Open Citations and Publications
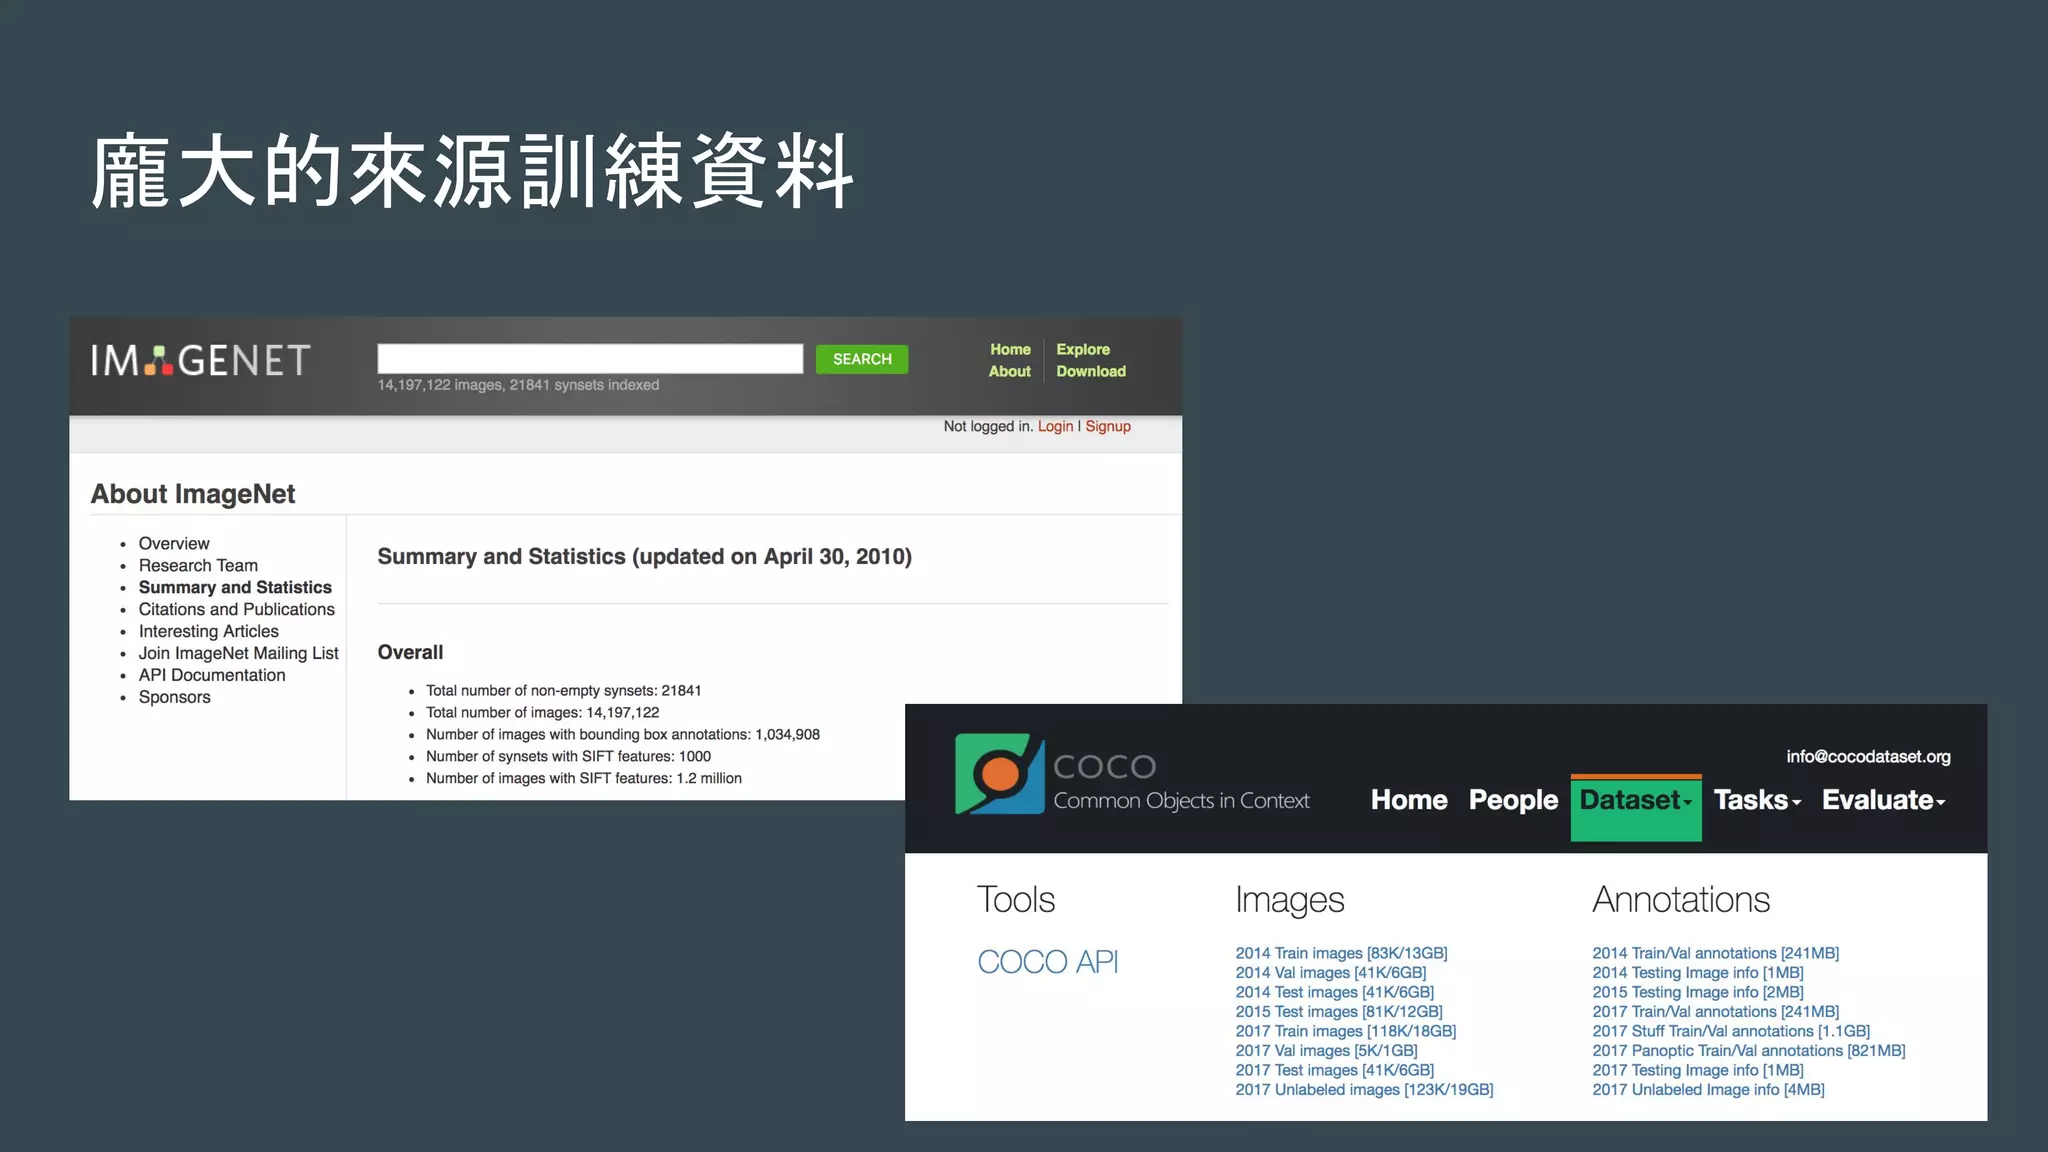 pyautogui.click(x=237, y=609)
